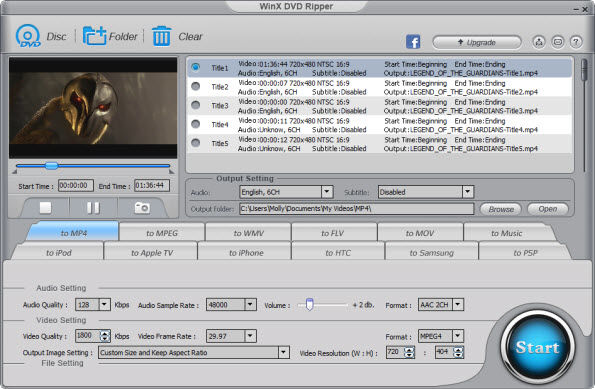Open the Folder source icon
Image resolution: width=595 pixels, height=389 pixels.
point(94,36)
